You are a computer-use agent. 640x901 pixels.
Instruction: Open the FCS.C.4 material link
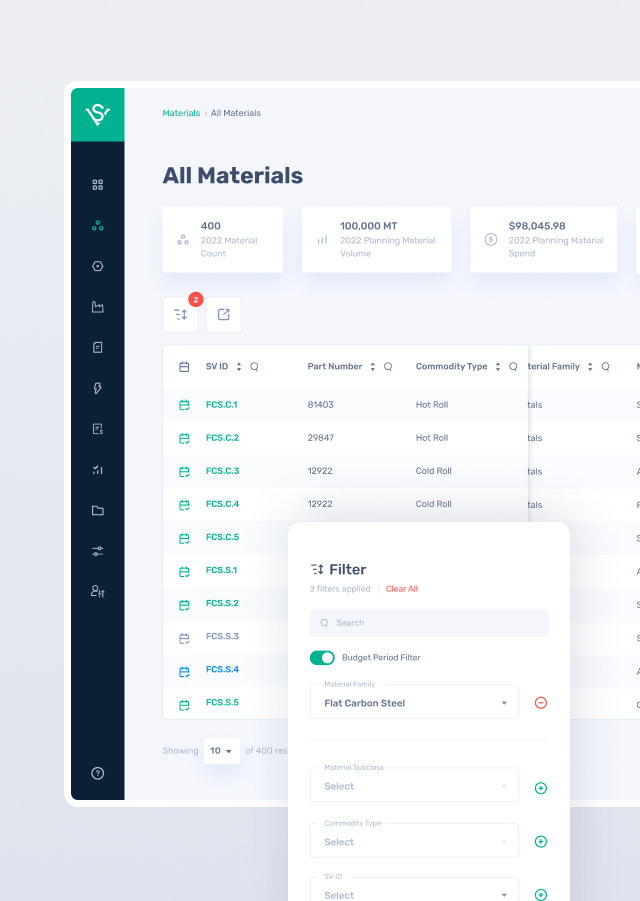click(222, 504)
